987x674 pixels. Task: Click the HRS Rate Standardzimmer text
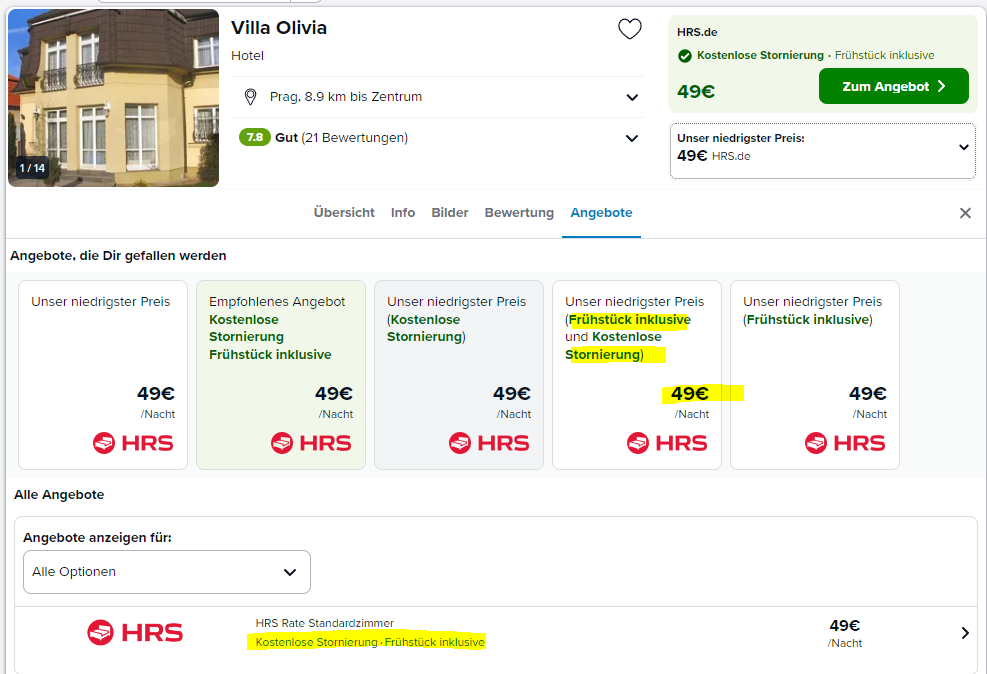click(x=324, y=623)
